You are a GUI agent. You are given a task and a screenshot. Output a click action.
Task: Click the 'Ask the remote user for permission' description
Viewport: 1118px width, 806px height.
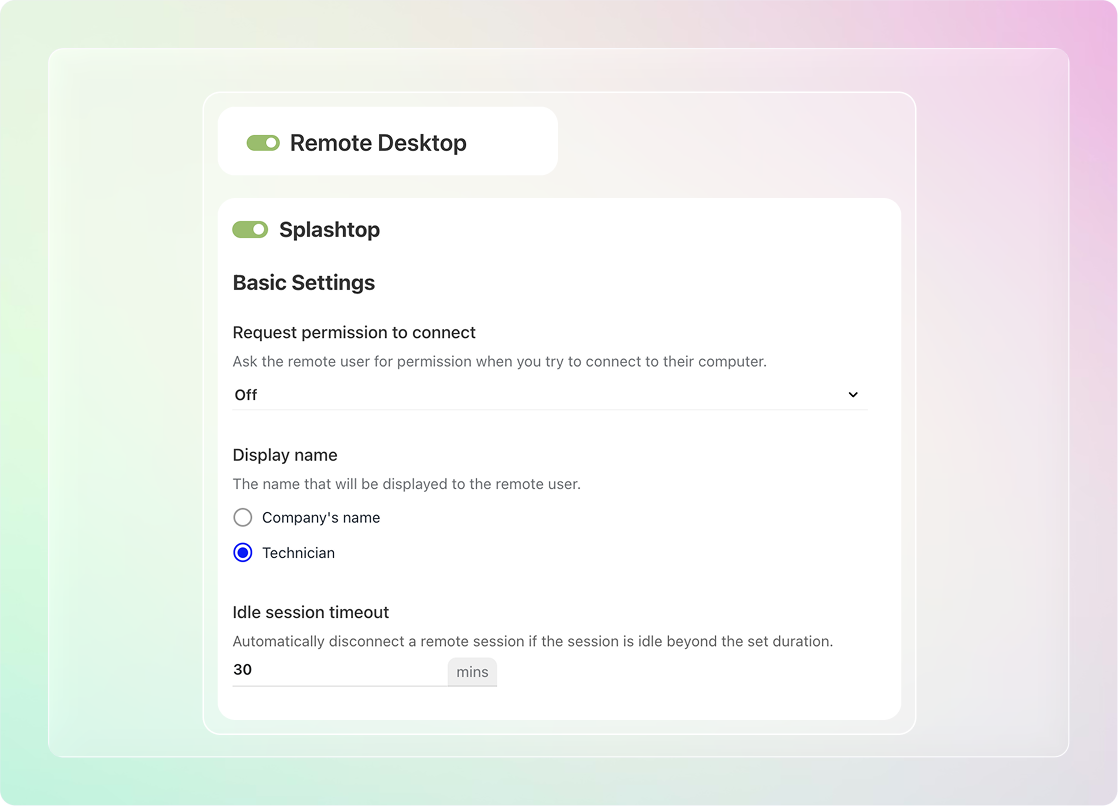pyautogui.click(x=499, y=361)
